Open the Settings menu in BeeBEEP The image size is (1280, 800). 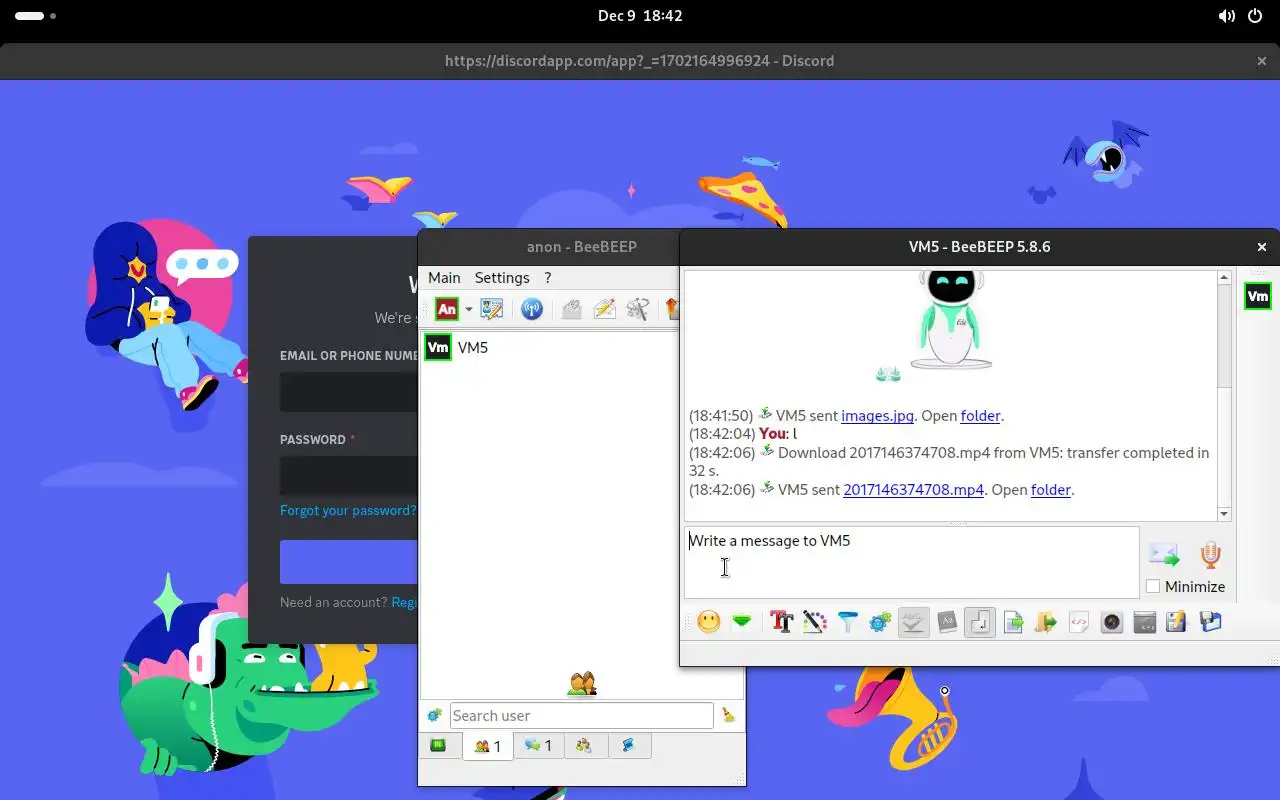pos(502,278)
